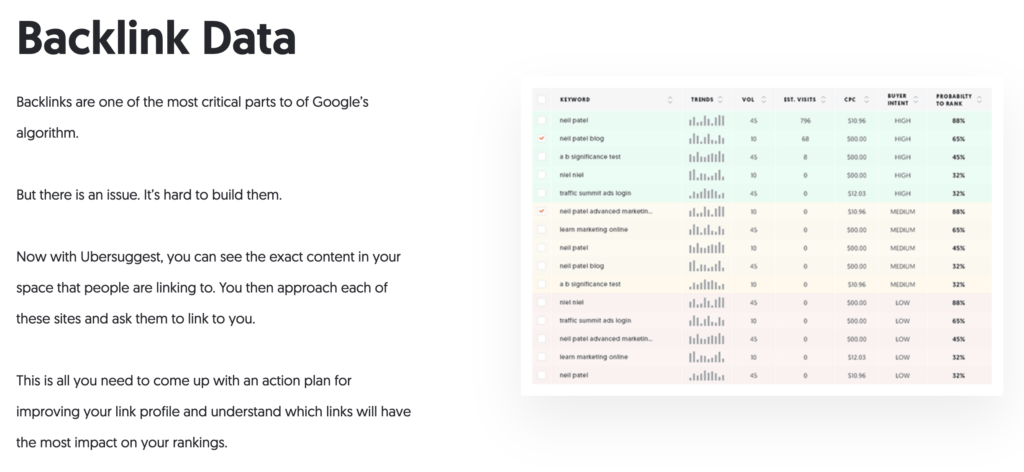This screenshot has height=472, width=1024.
Task: Click the 'niel niel' HIGH row keyword
Action: [571, 175]
